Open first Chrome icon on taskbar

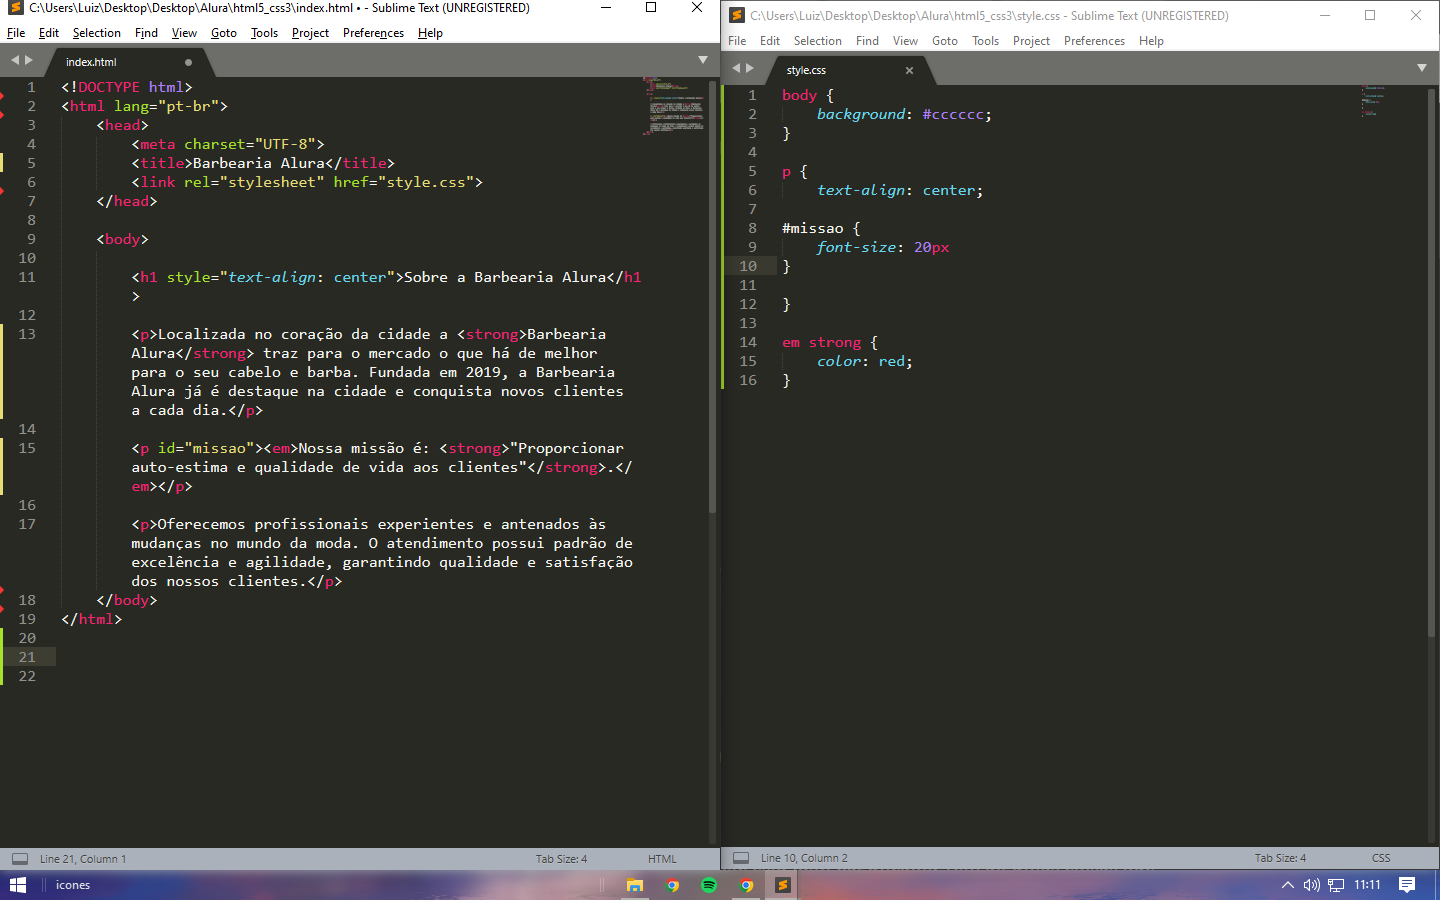[x=672, y=885]
